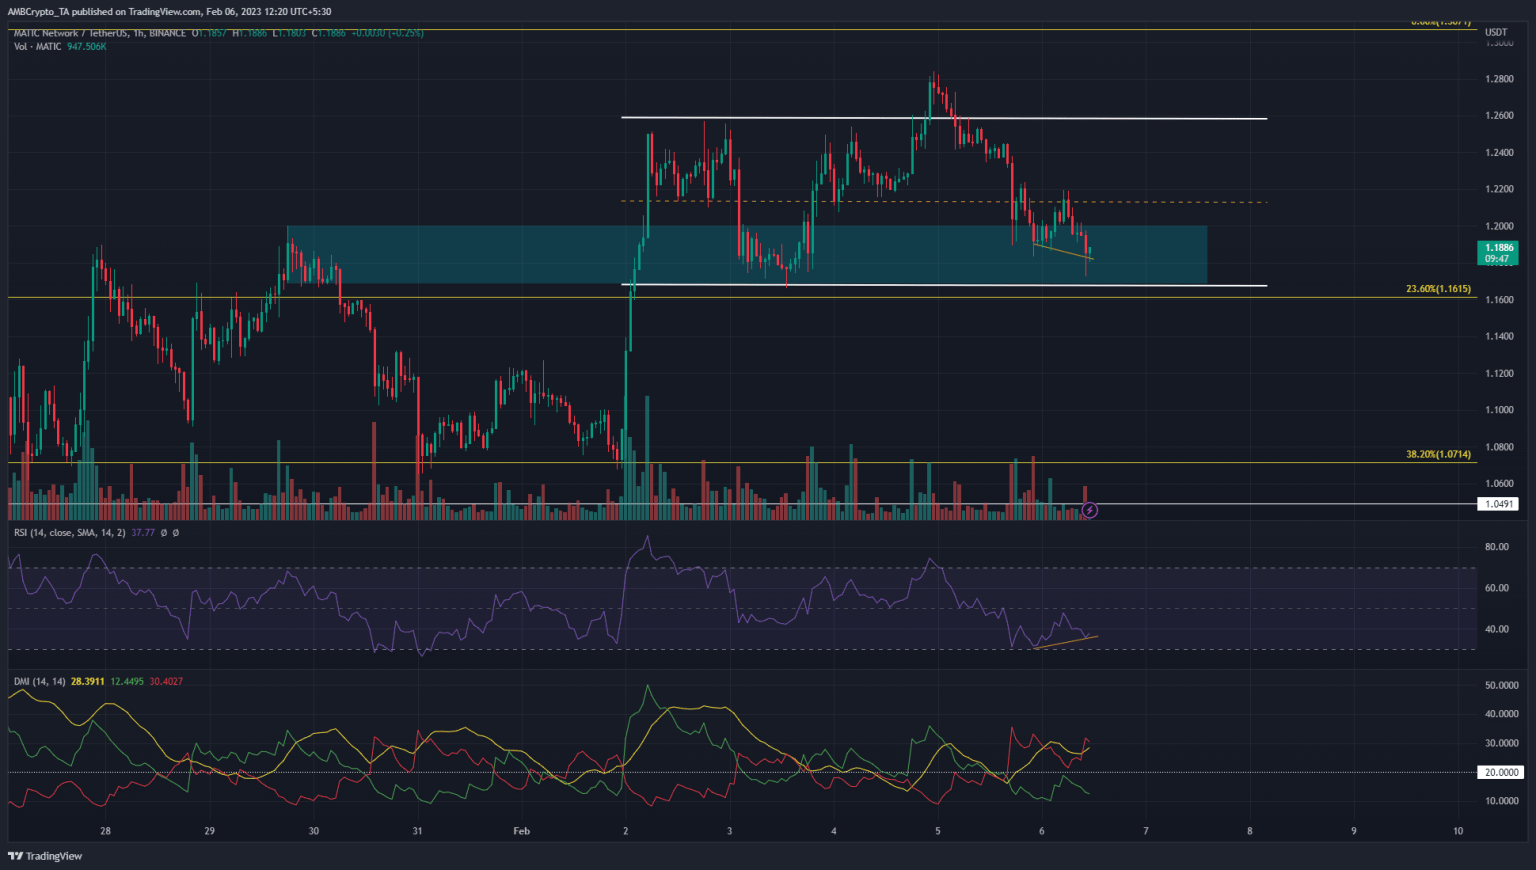This screenshot has height=870, width=1536.
Task: Click the Feb label on the time axis
Action: pyautogui.click(x=520, y=831)
